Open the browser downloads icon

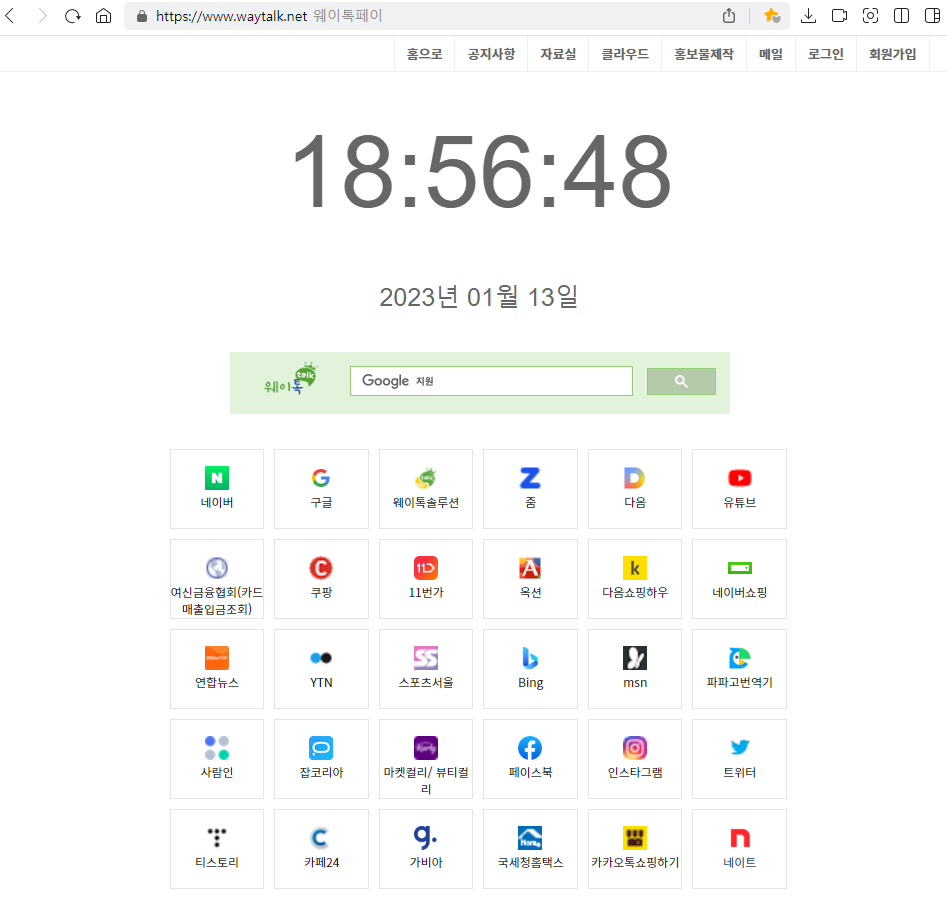[x=808, y=16]
